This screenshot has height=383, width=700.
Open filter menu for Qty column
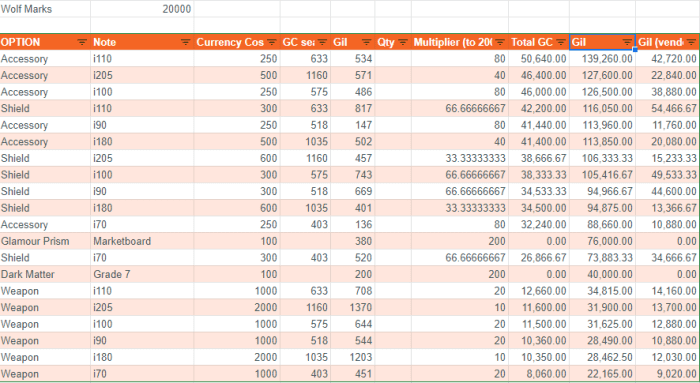click(x=403, y=42)
